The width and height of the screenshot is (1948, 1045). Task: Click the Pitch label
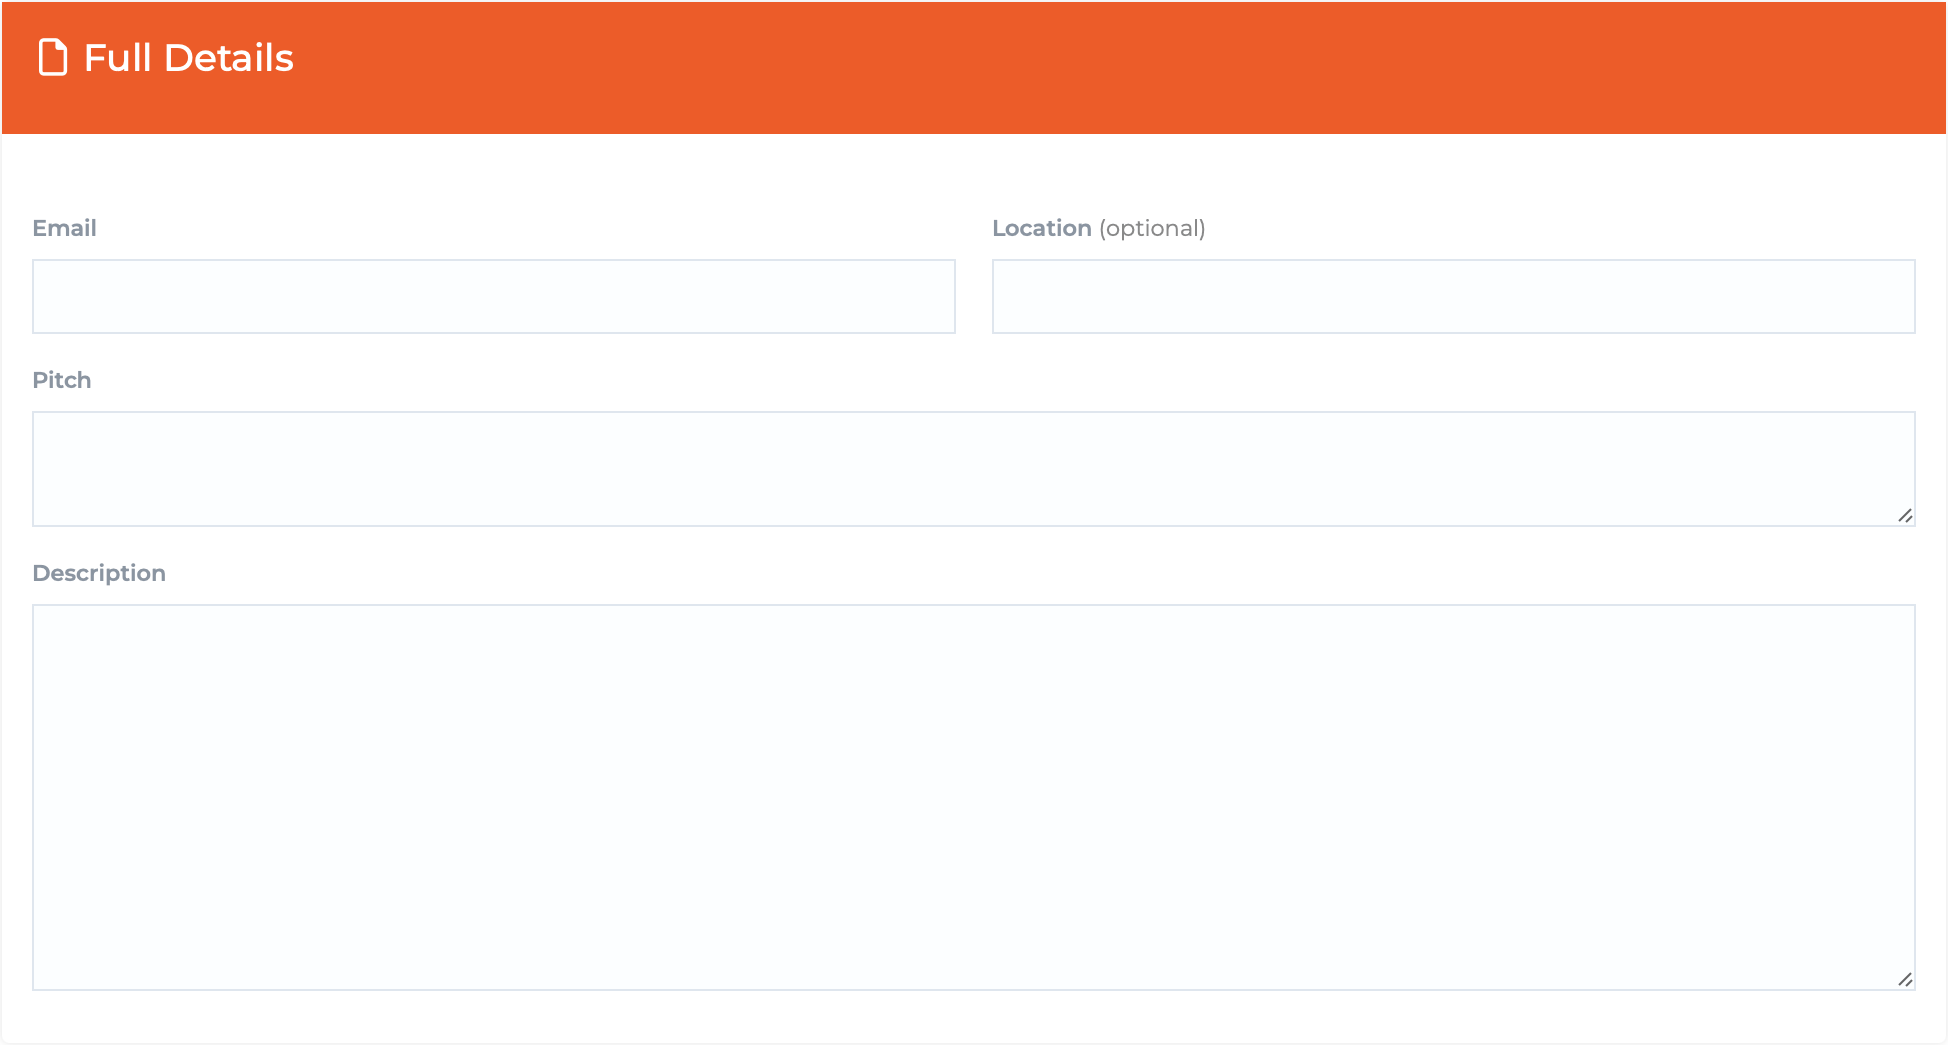coord(62,380)
